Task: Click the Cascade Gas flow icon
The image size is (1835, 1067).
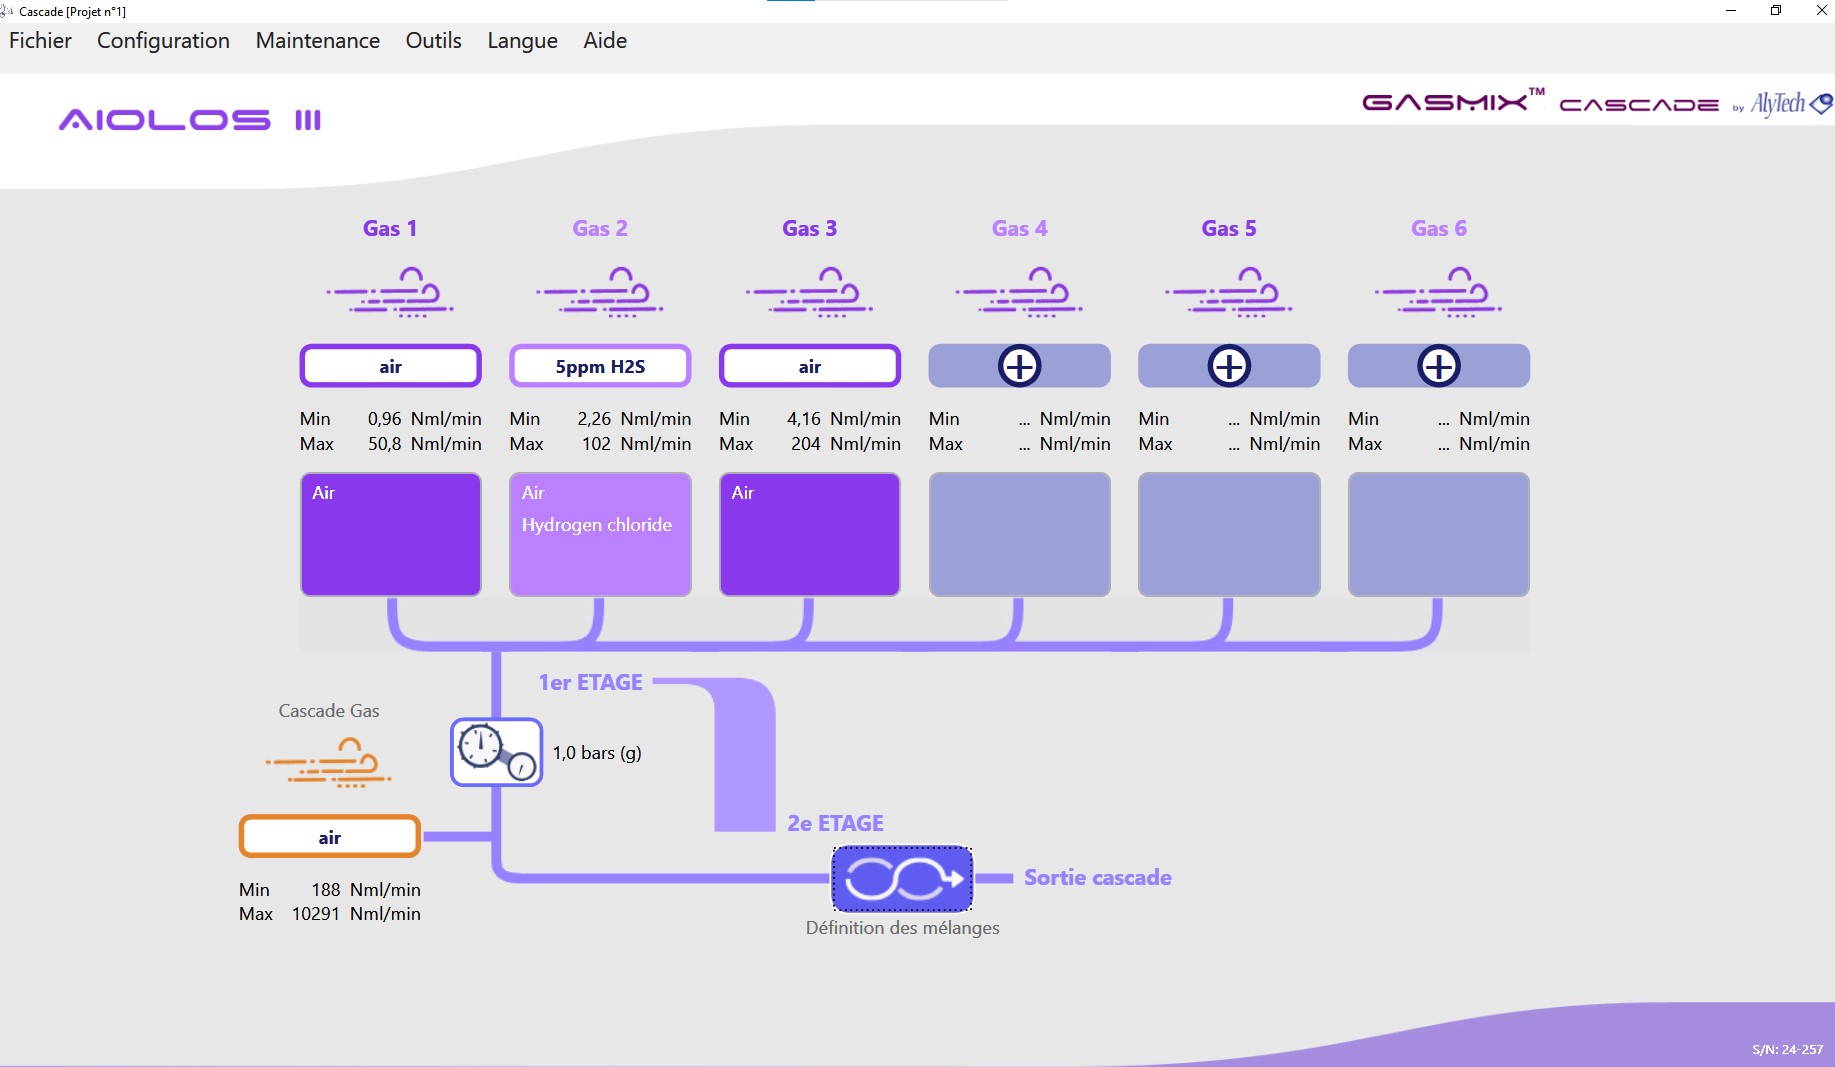Action: click(x=328, y=763)
